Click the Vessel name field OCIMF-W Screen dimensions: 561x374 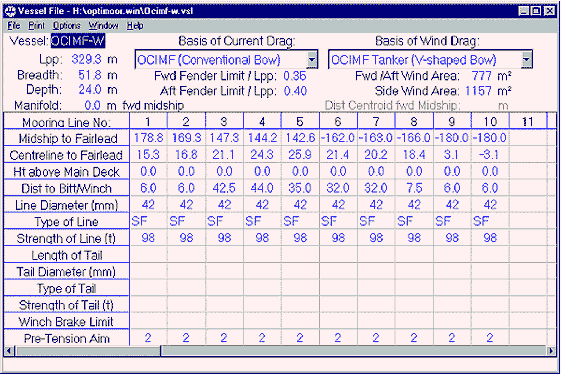pyautogui.click(x=78, y=41)
